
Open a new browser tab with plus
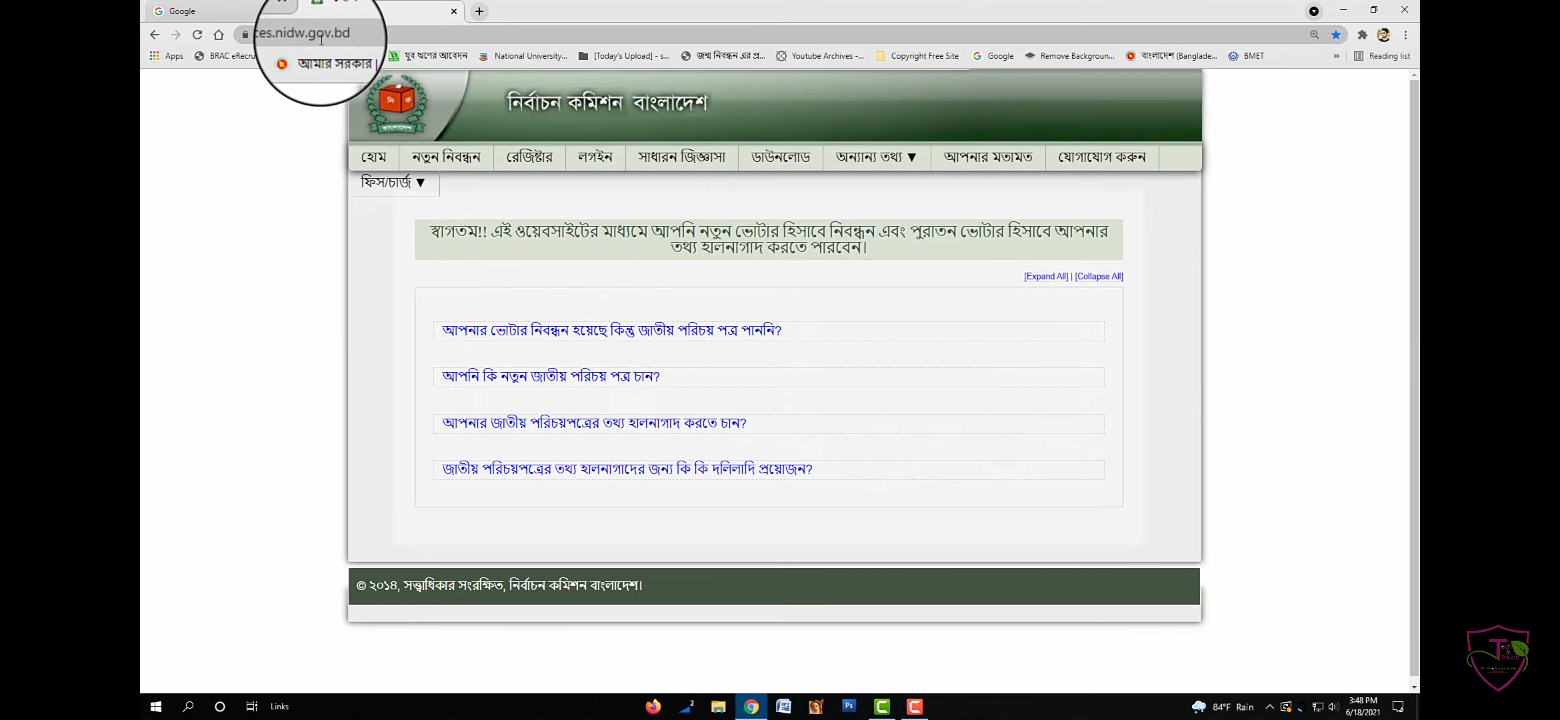point(479,11)
